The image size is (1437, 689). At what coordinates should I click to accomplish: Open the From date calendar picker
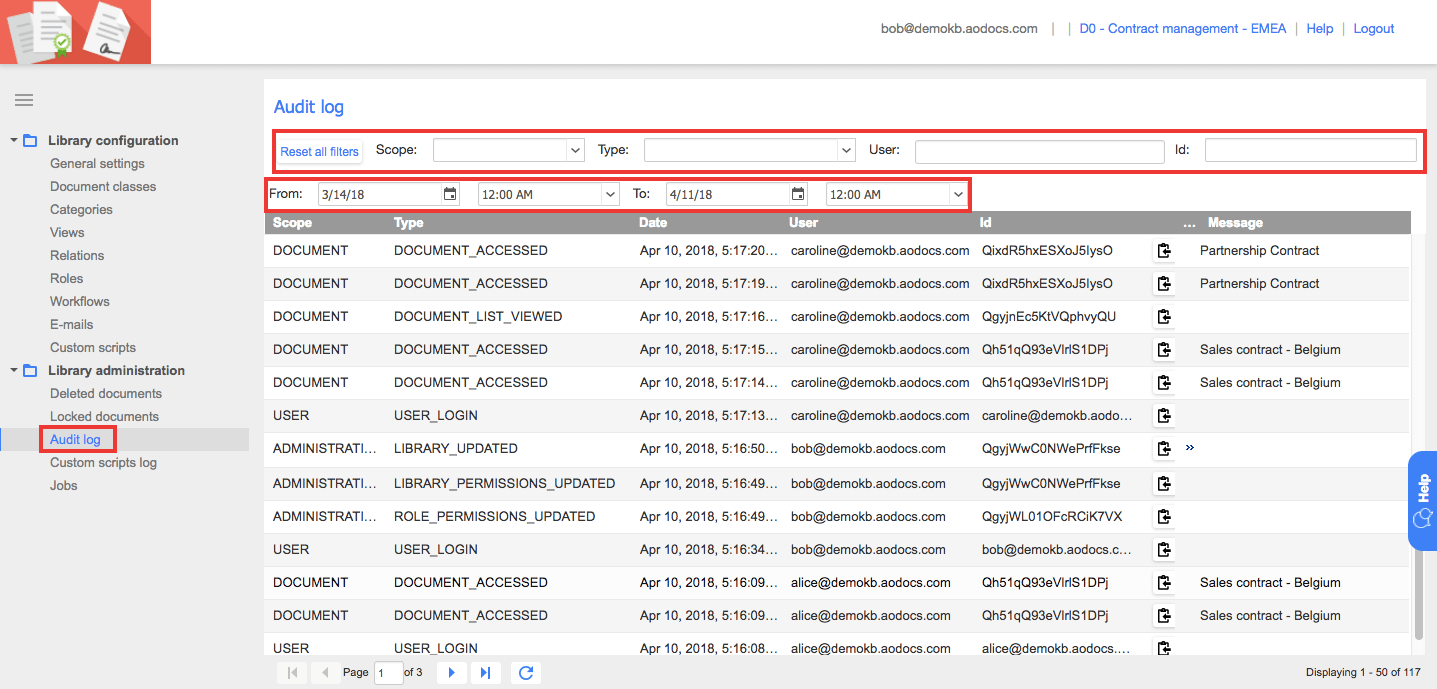450,194
